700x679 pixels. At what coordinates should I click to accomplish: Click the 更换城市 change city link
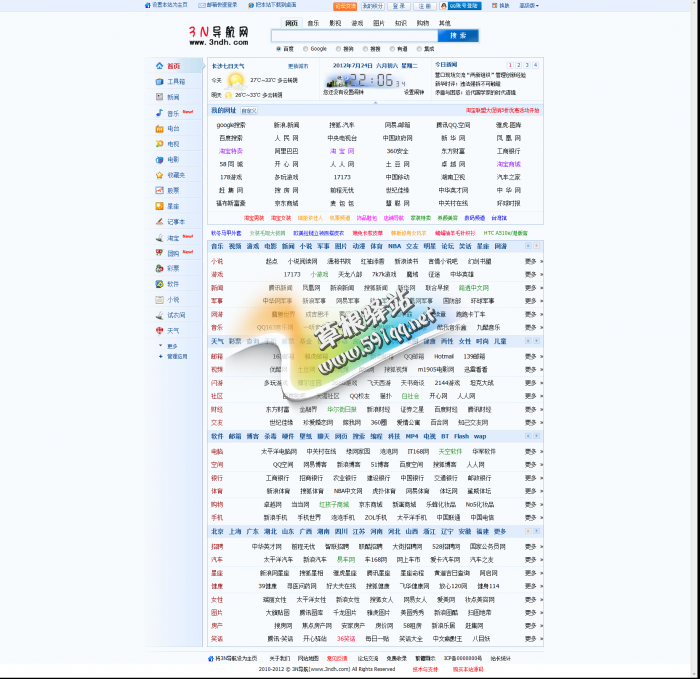pos(298,66)
